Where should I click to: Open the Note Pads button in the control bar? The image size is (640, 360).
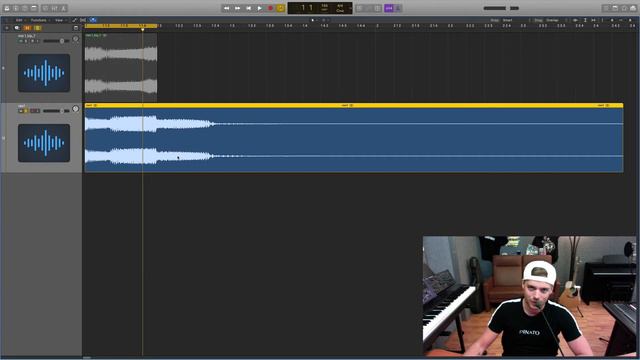(616, 8)
